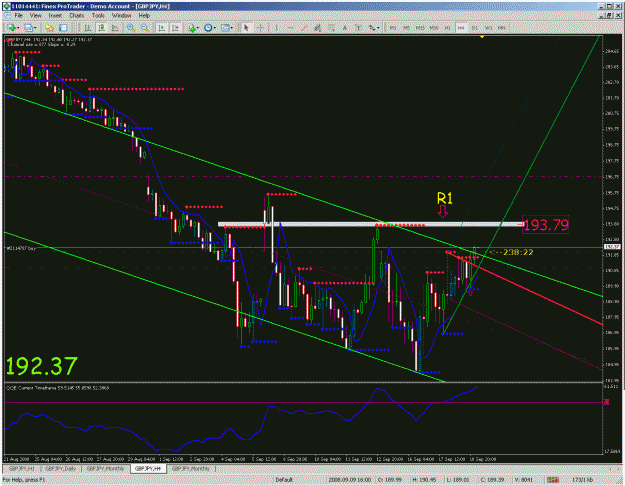
Task: Select the Horizontal Line drawing tool
Action: click(x=291, y=28)
